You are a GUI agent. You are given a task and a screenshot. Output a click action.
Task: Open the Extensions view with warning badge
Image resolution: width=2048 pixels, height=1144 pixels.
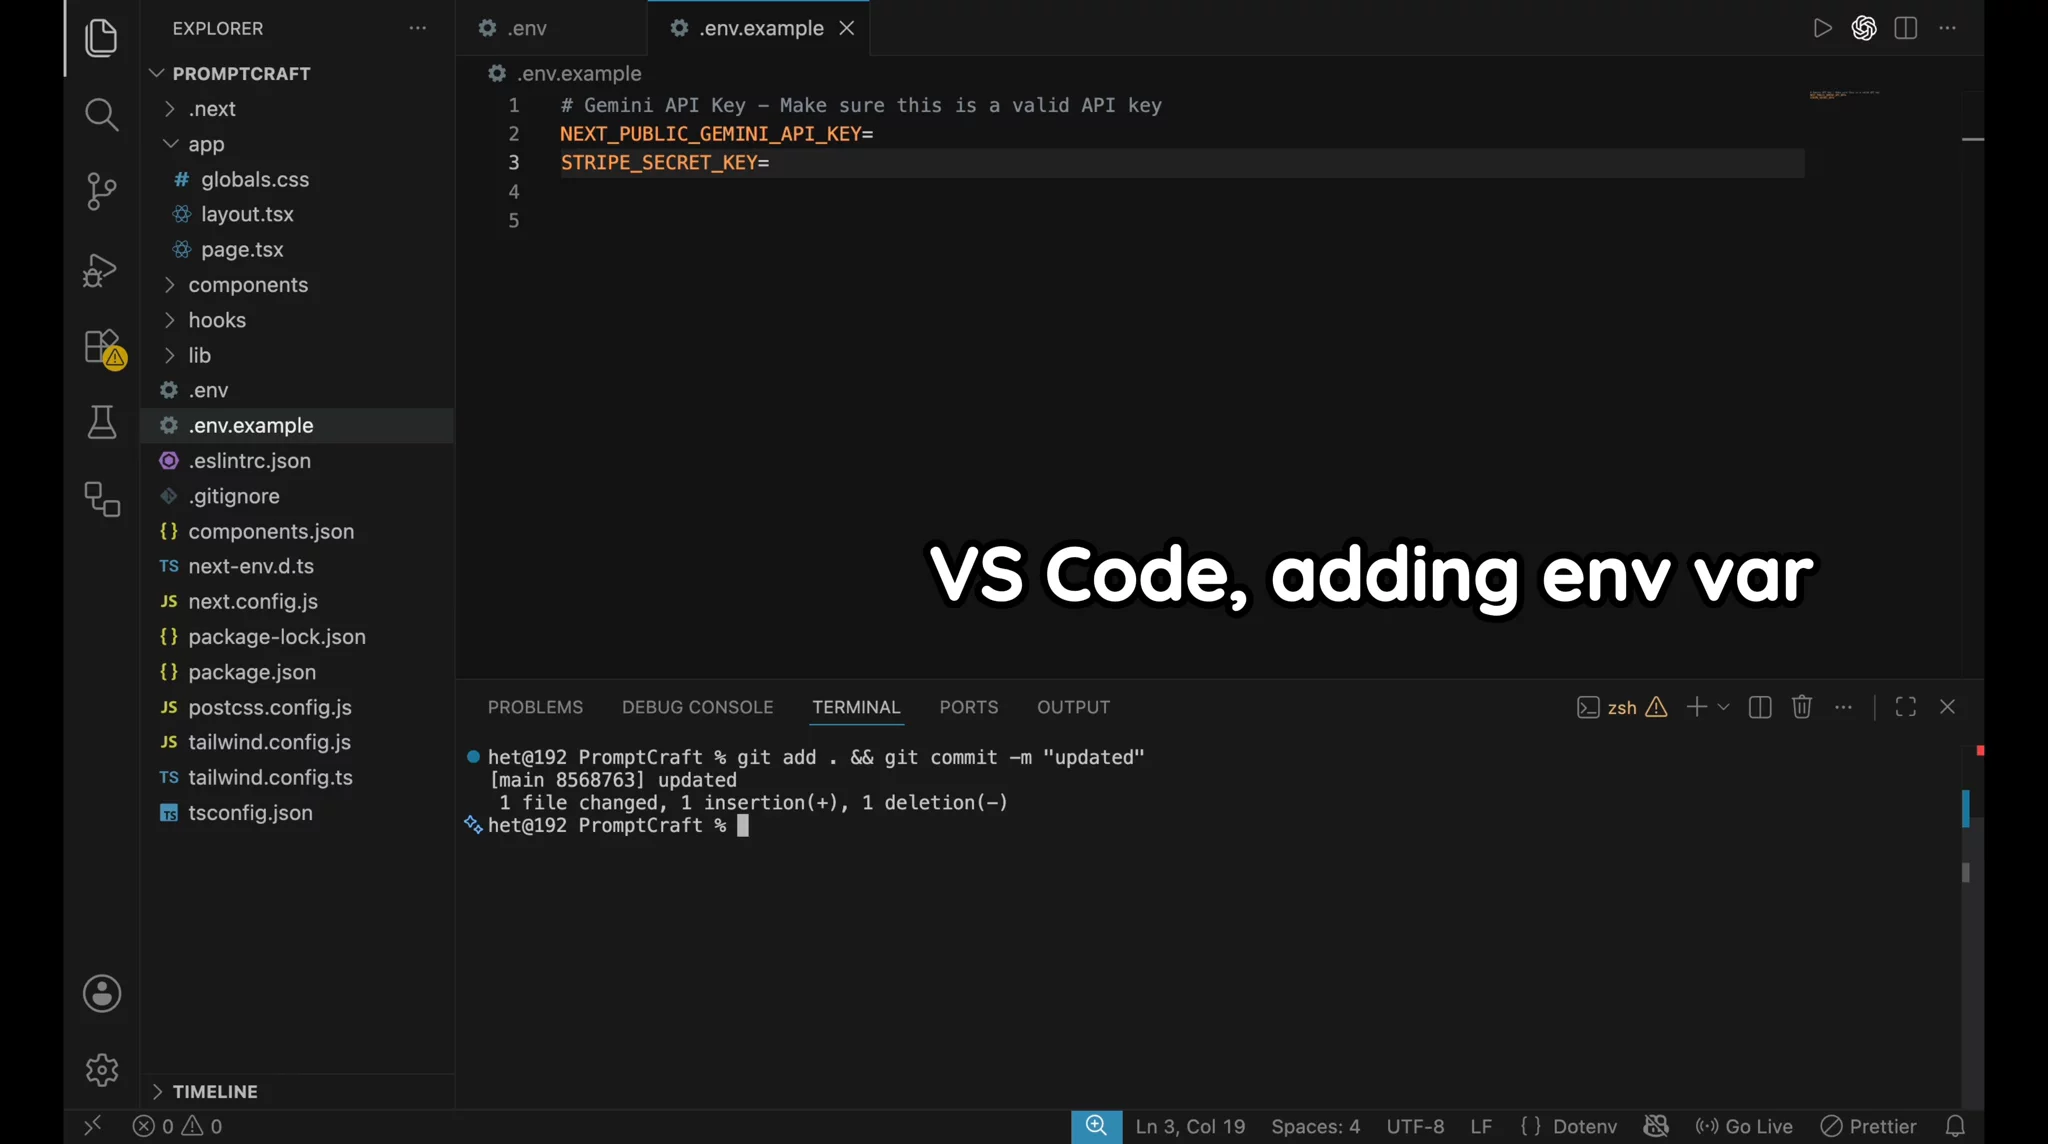(x=103, y=348)
